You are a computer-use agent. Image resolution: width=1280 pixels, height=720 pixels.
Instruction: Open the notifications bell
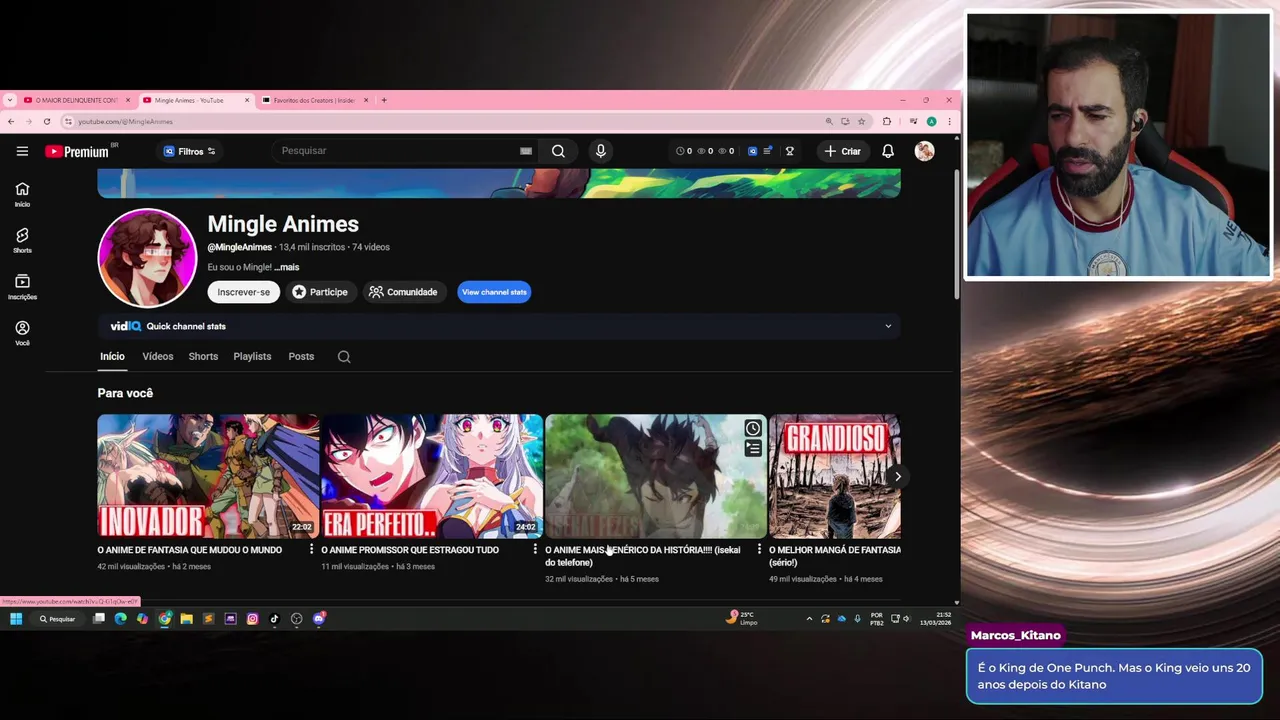tap(888, 151)
